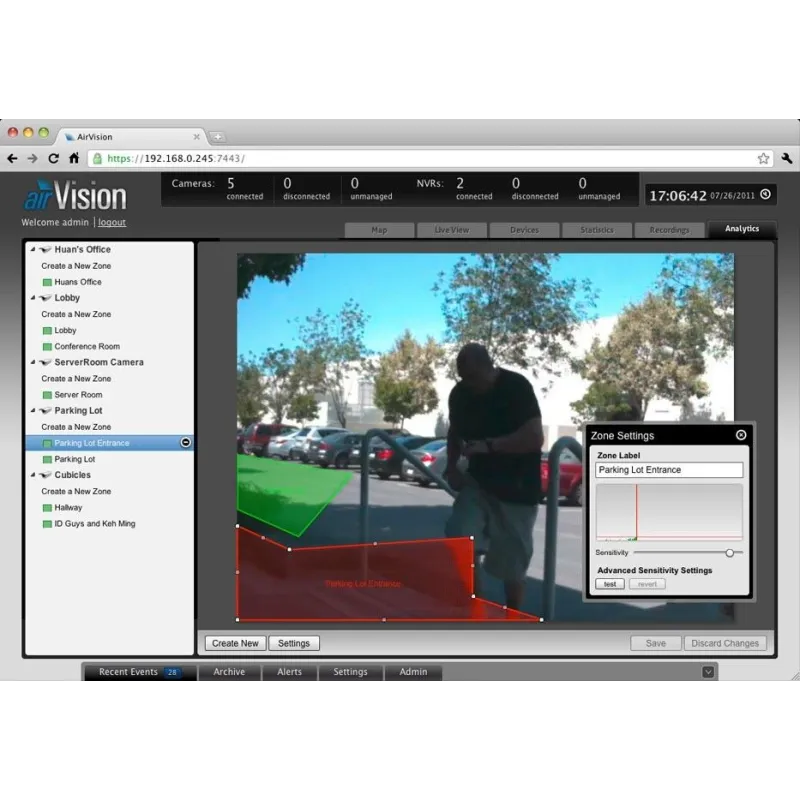This screenshot has width=800, height=800.
Task: Click the Lobby camera icon
Action: (x=45, y=298)
